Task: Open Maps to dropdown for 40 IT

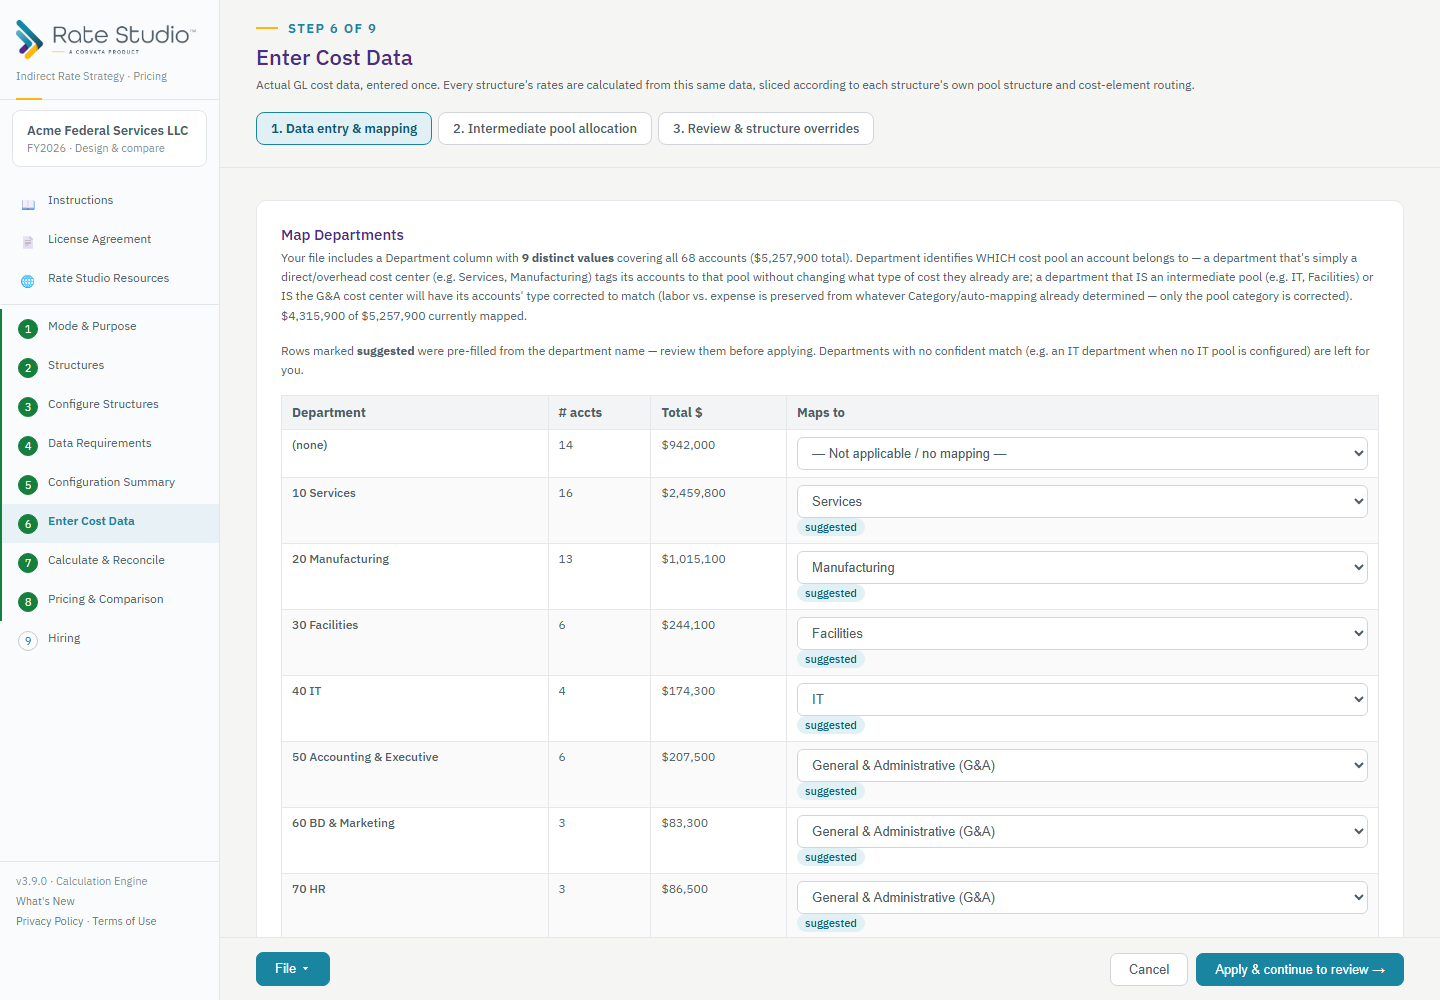Action: point(1082,700)
